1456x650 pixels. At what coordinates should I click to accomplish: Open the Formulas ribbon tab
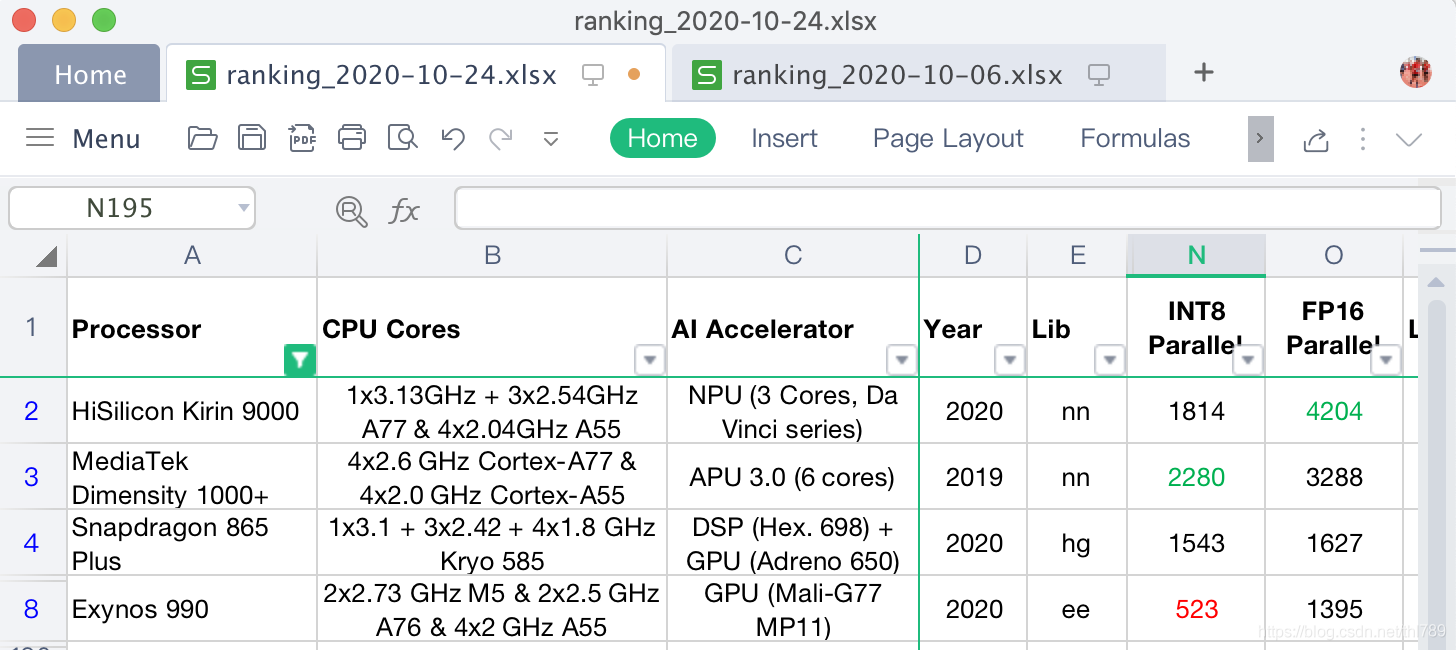click(x=1135, y=138)
